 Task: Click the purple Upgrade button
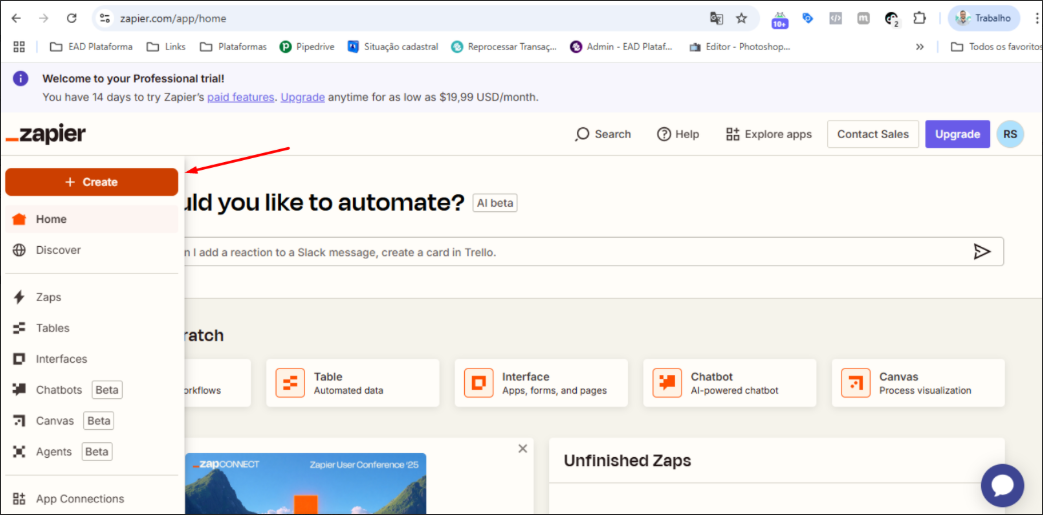tap(957, 134)
